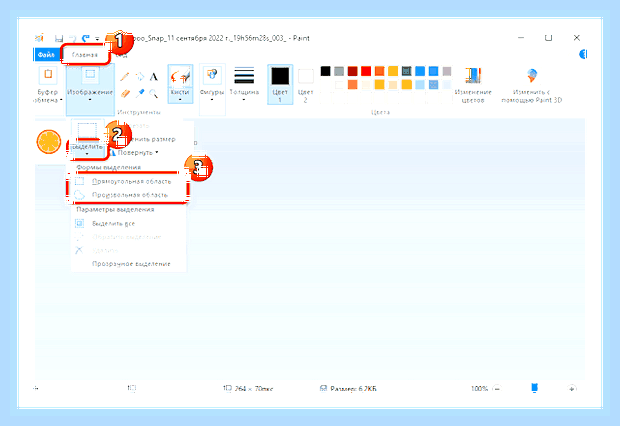The height and width of the screenshot is (426, 620).
Task: Choose Обратить выделение menu item
Action: [x=129, y=237]
